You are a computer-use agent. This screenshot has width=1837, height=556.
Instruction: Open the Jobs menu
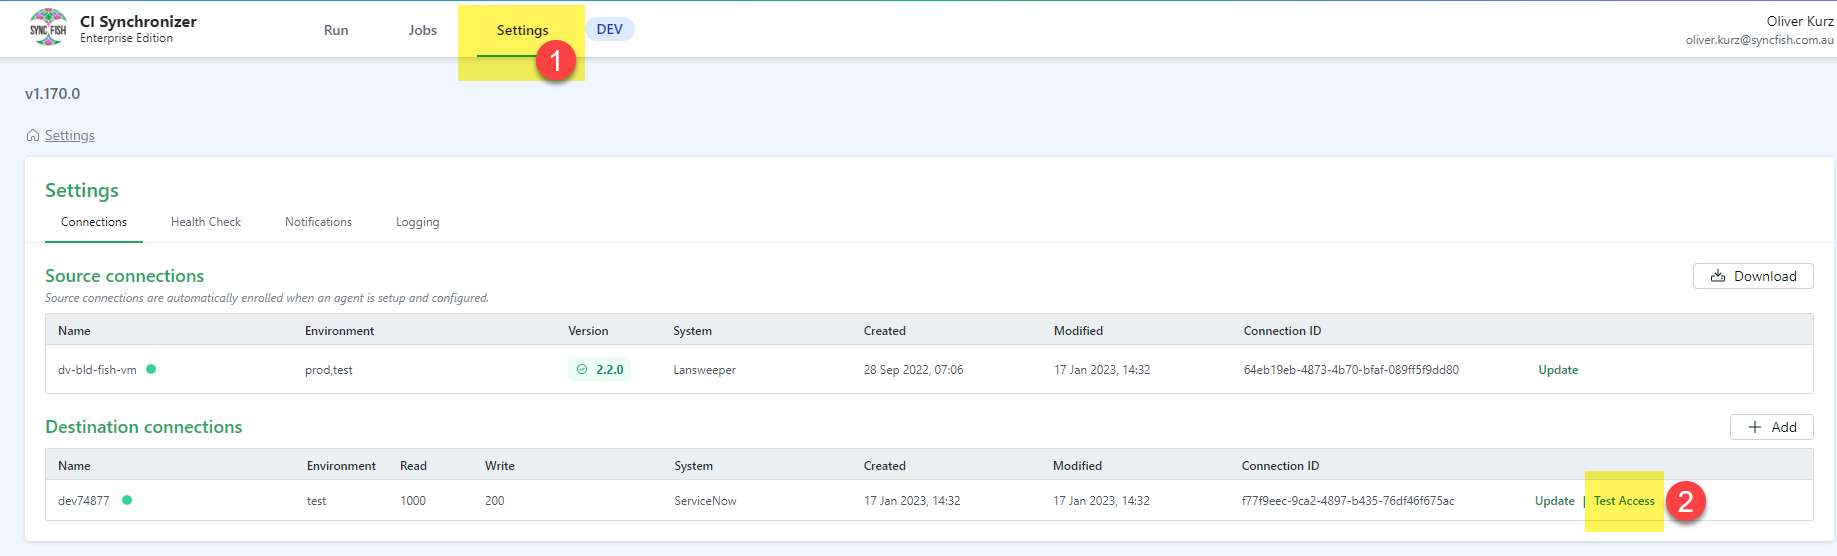tap(423, 30)
